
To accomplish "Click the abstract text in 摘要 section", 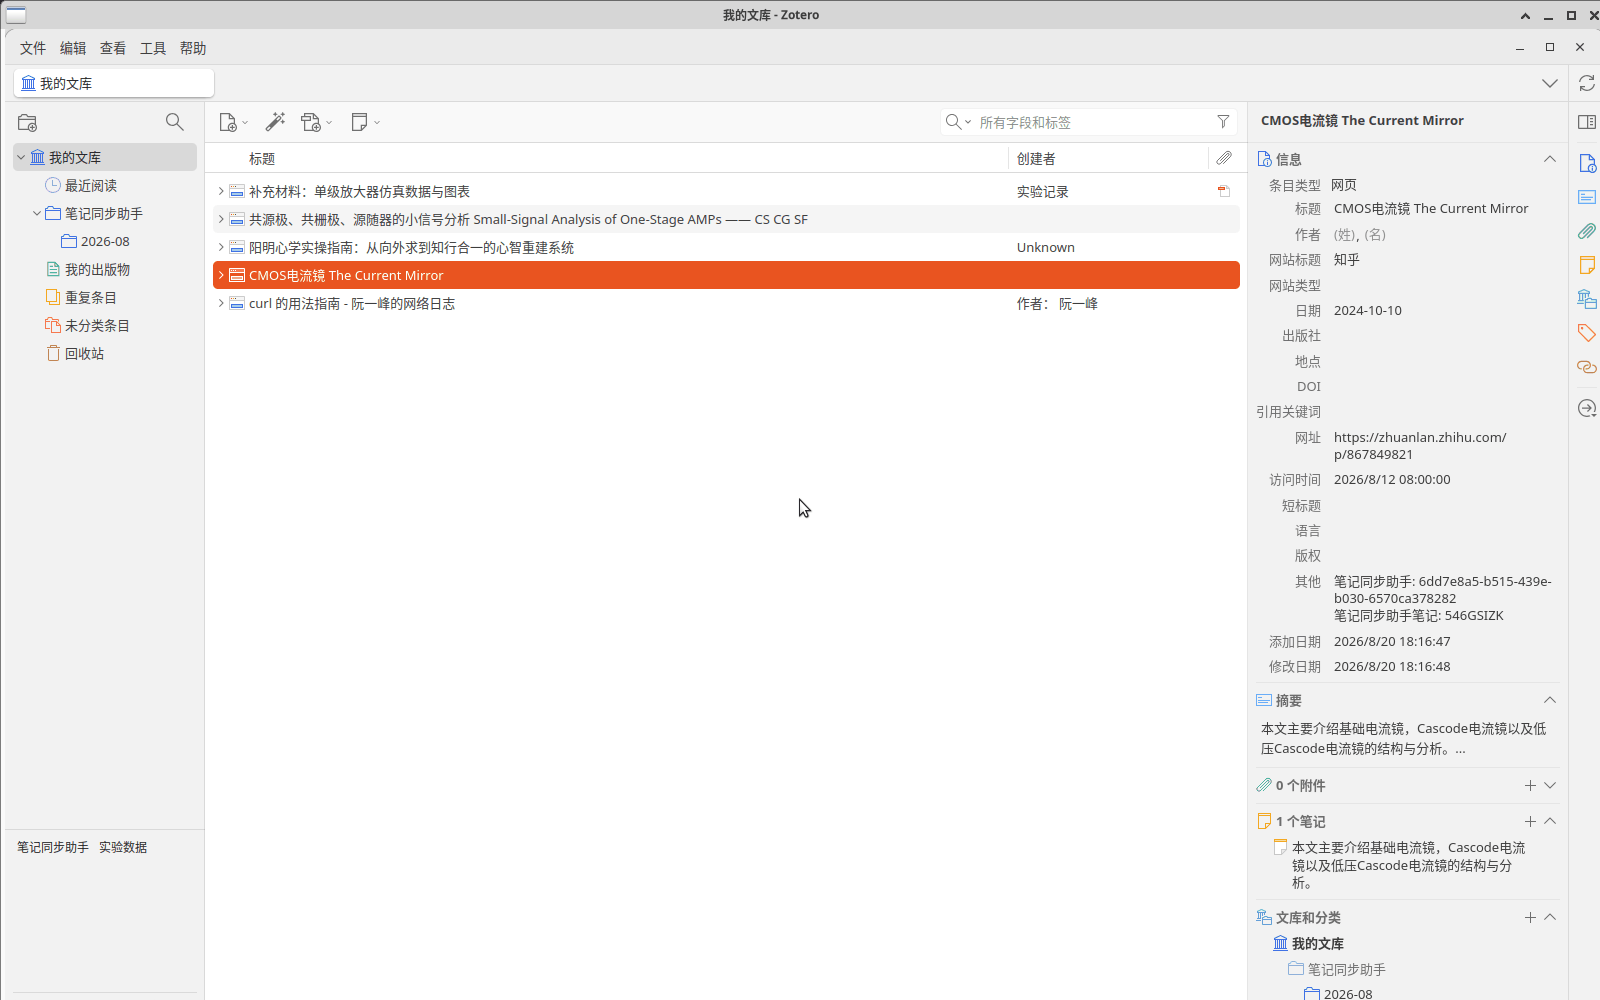I will click(x=1404, y=738).
